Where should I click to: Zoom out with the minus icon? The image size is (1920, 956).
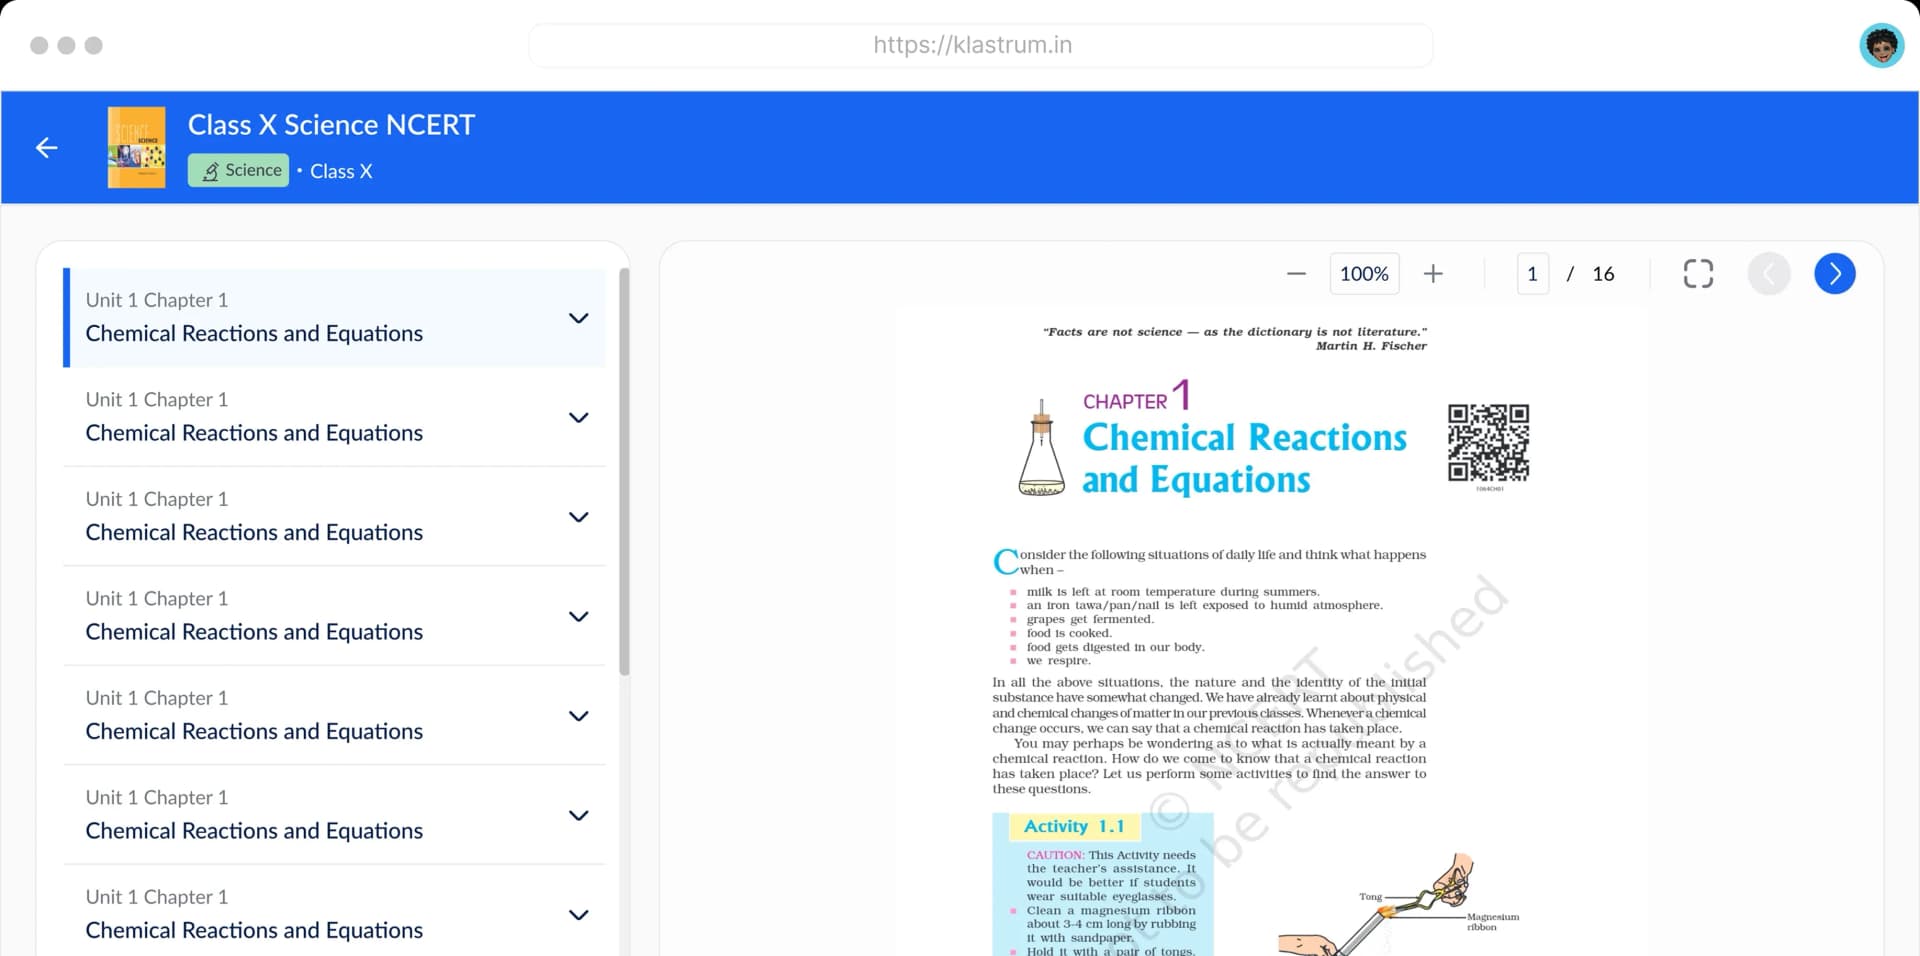pos(1296,274)
